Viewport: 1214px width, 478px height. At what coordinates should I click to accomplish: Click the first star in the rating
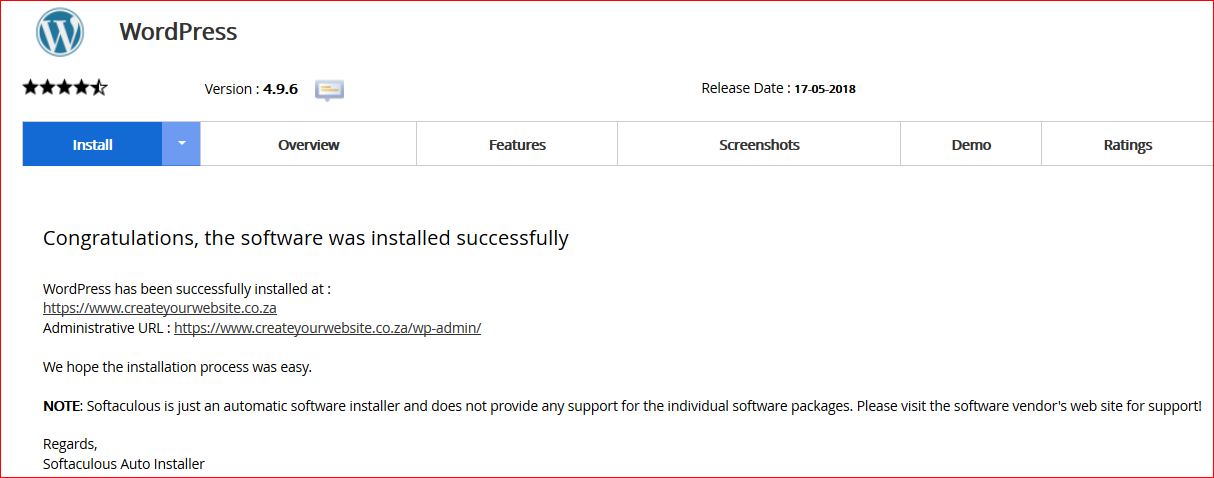(x=31, y=88)
